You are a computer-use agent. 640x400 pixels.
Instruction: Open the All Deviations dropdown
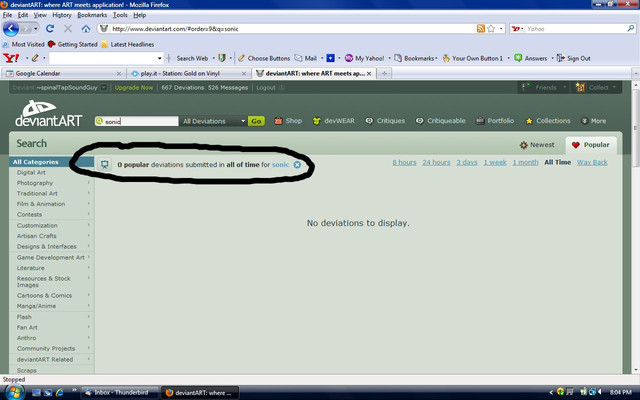[x=213, y=121]
